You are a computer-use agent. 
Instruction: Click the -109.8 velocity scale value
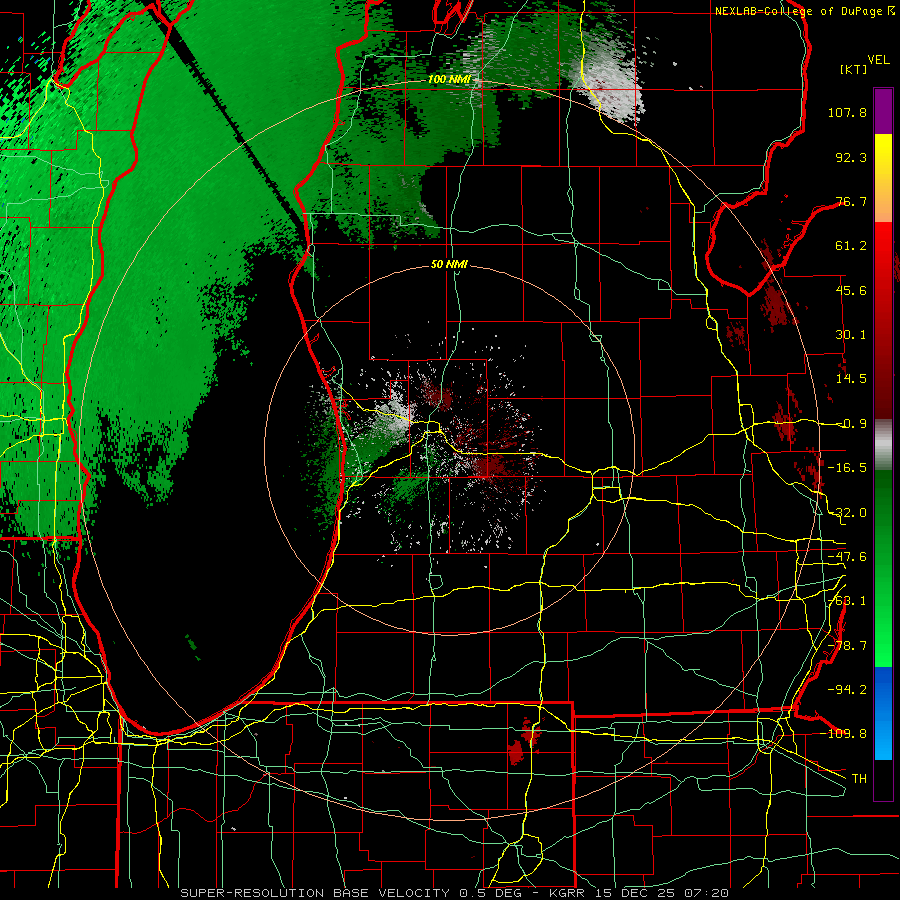tap(843, 734)
